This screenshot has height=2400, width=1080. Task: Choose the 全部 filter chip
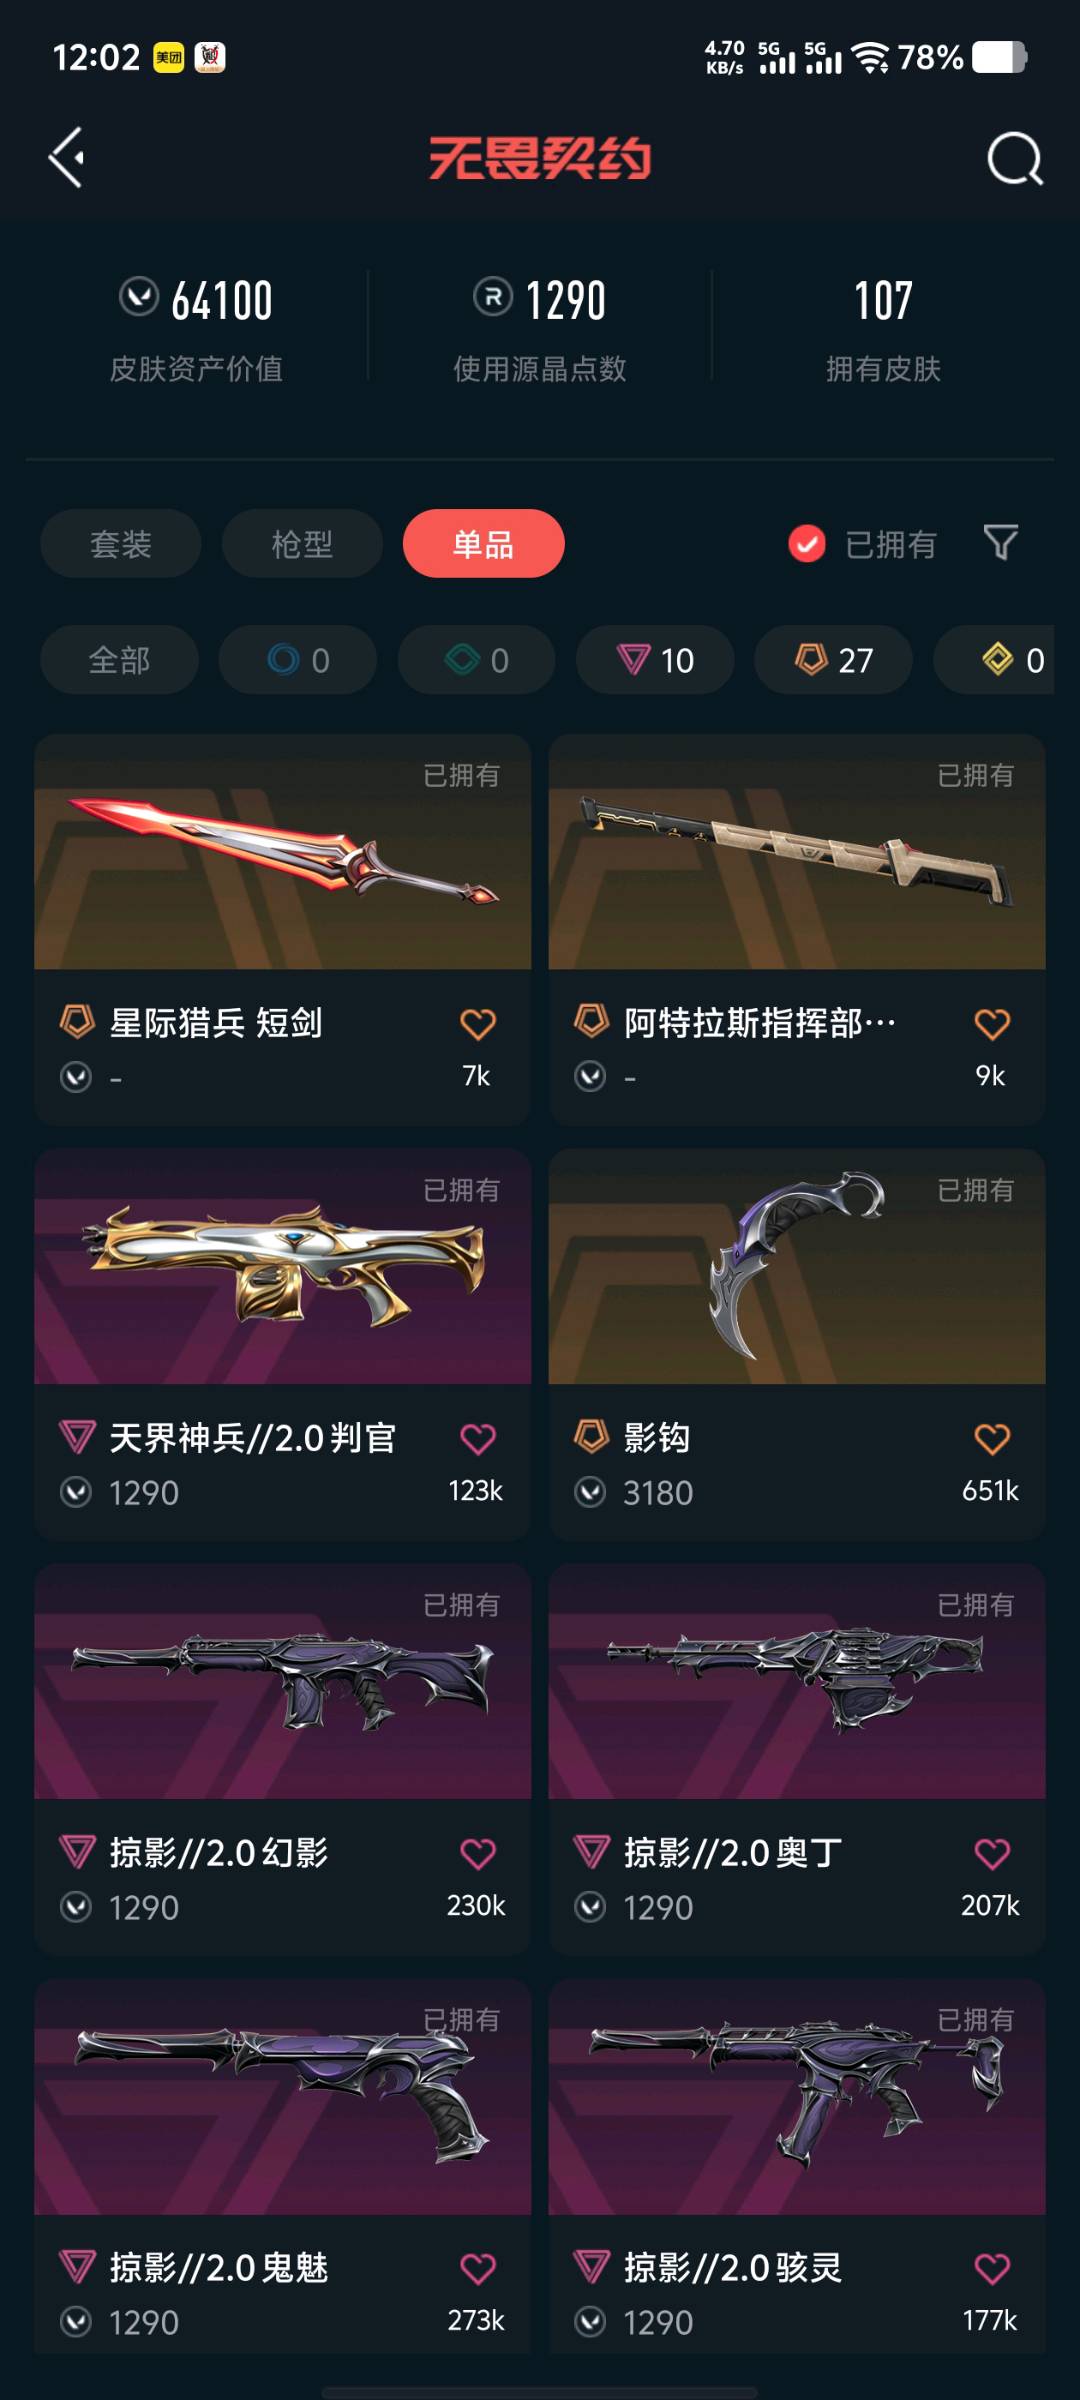point(119,660)
